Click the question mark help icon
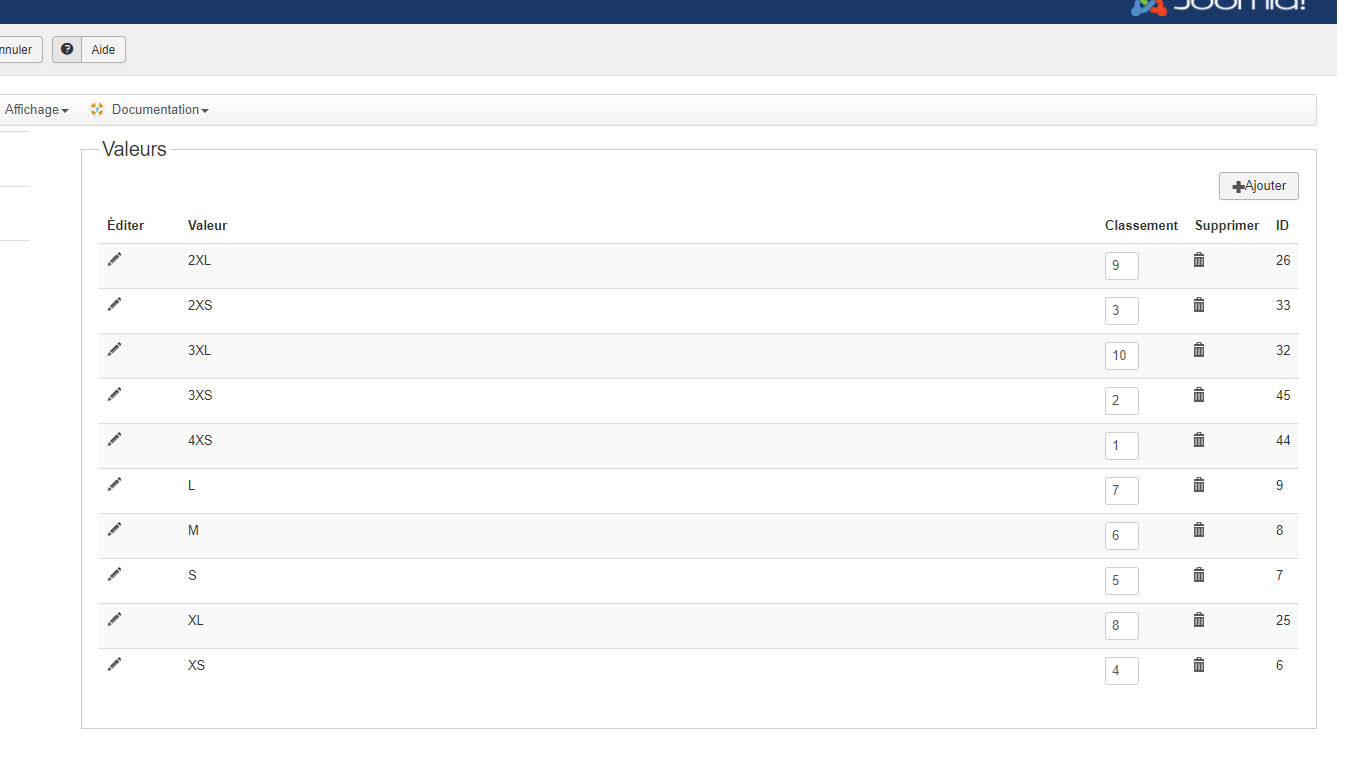 click(x=67, y=49)
